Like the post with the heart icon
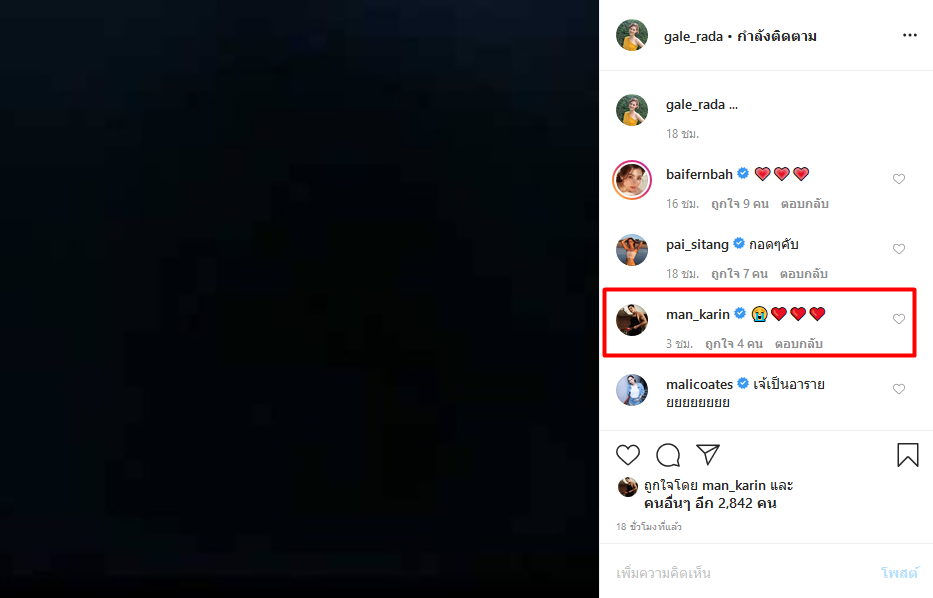Screen dimensions: 933x598 pyautogui.click(x=628, y=455)
